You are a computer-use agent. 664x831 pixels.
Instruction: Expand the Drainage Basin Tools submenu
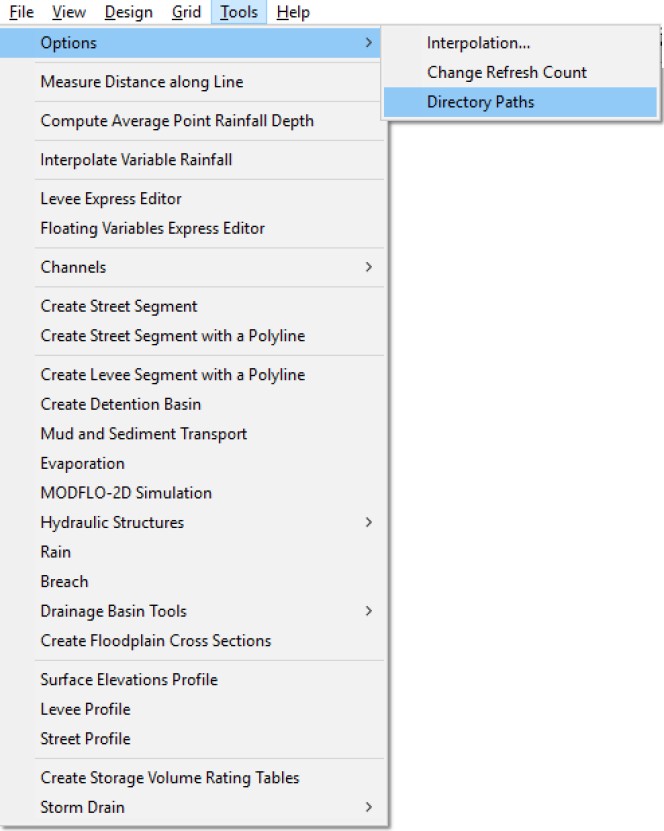(x=369, y=611)
